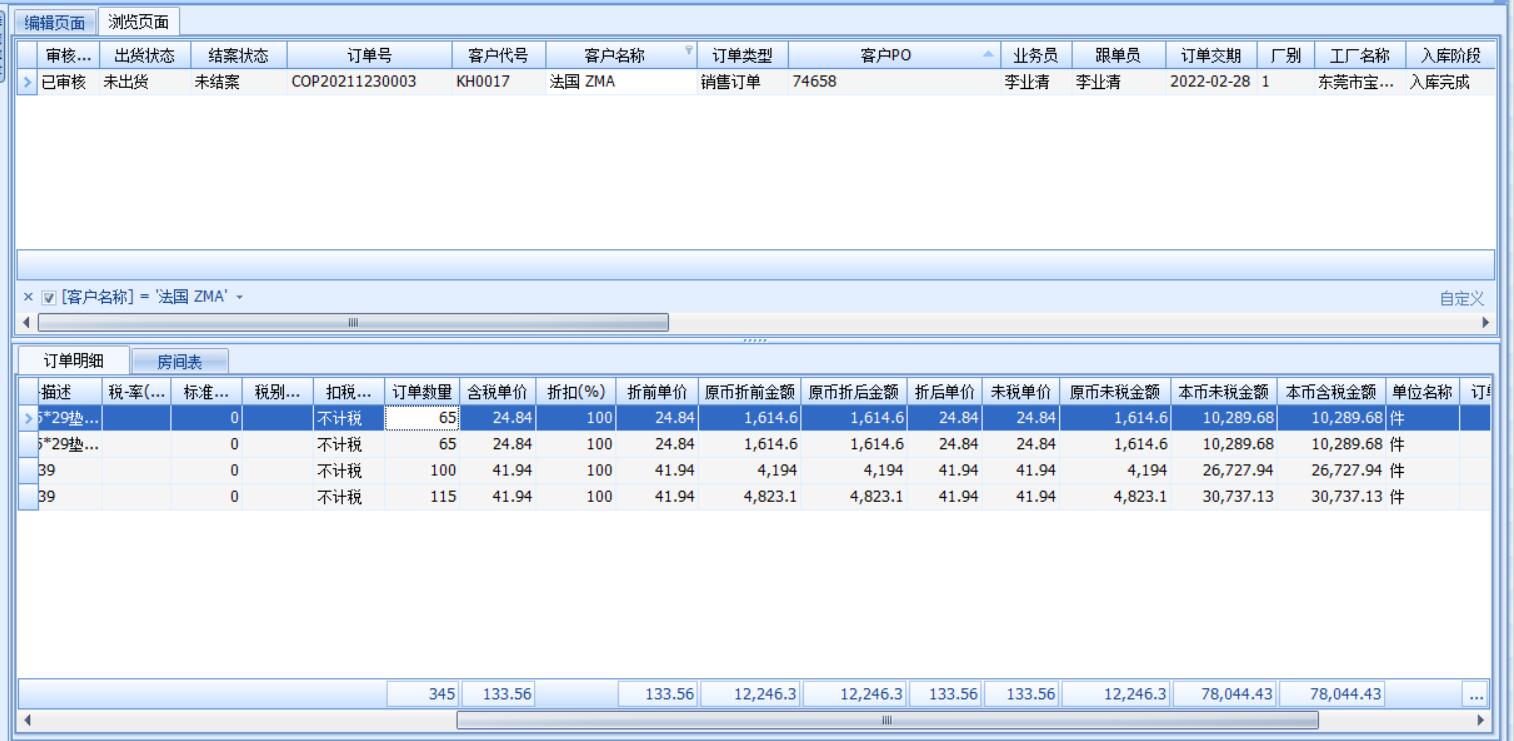Click the upper grid horizontal scrollbar thumb

point(352,322)
